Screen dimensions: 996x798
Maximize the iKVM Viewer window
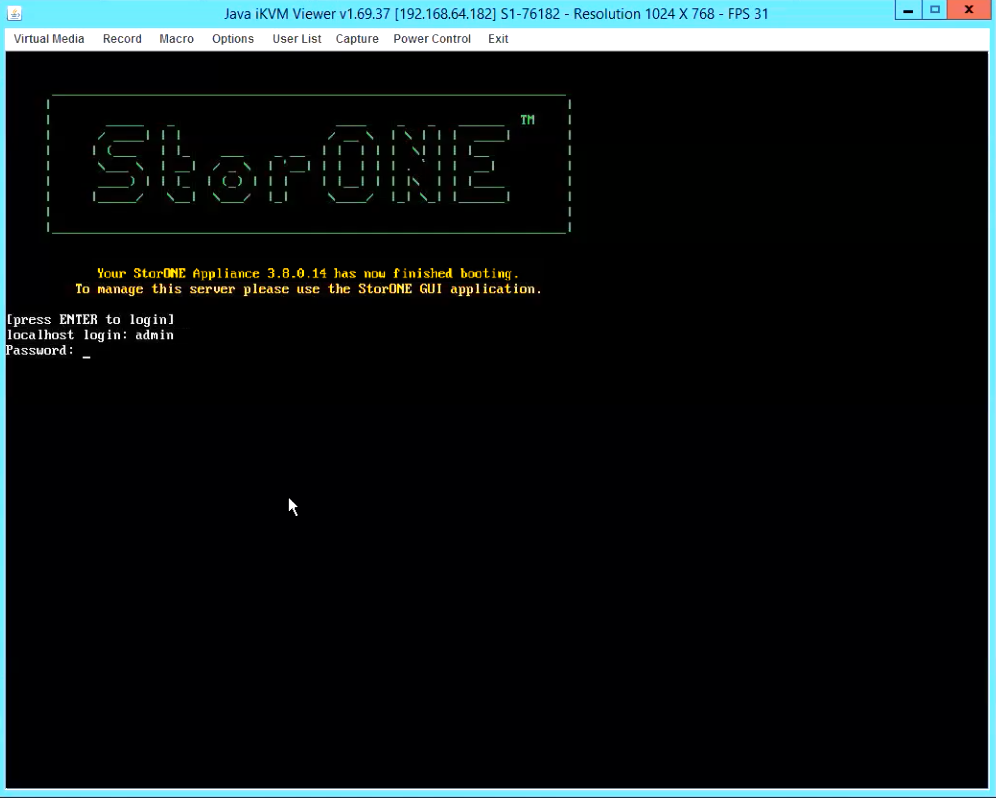coord(934,10)
